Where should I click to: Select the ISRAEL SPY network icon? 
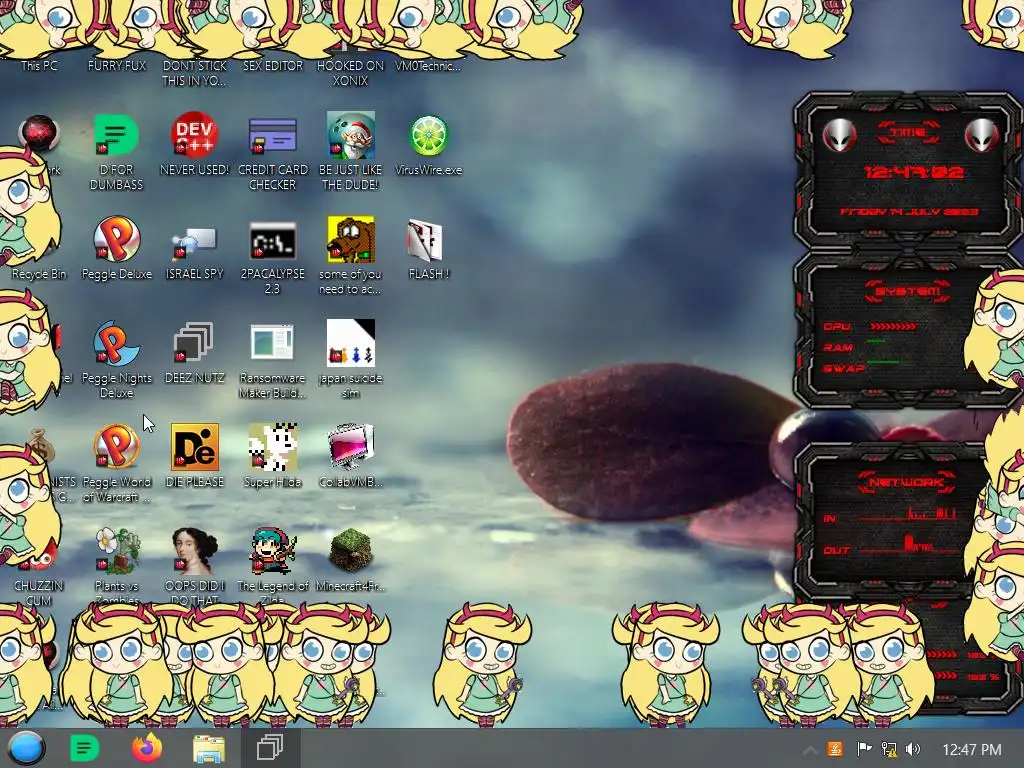[x=194, y=243]
